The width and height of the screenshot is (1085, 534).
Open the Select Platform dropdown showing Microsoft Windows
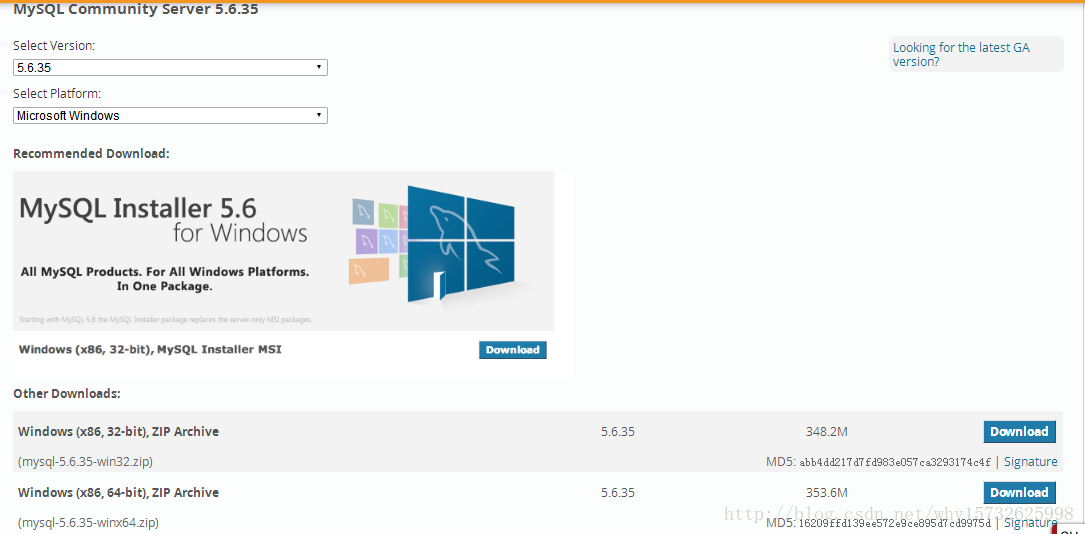coord(170,116)
